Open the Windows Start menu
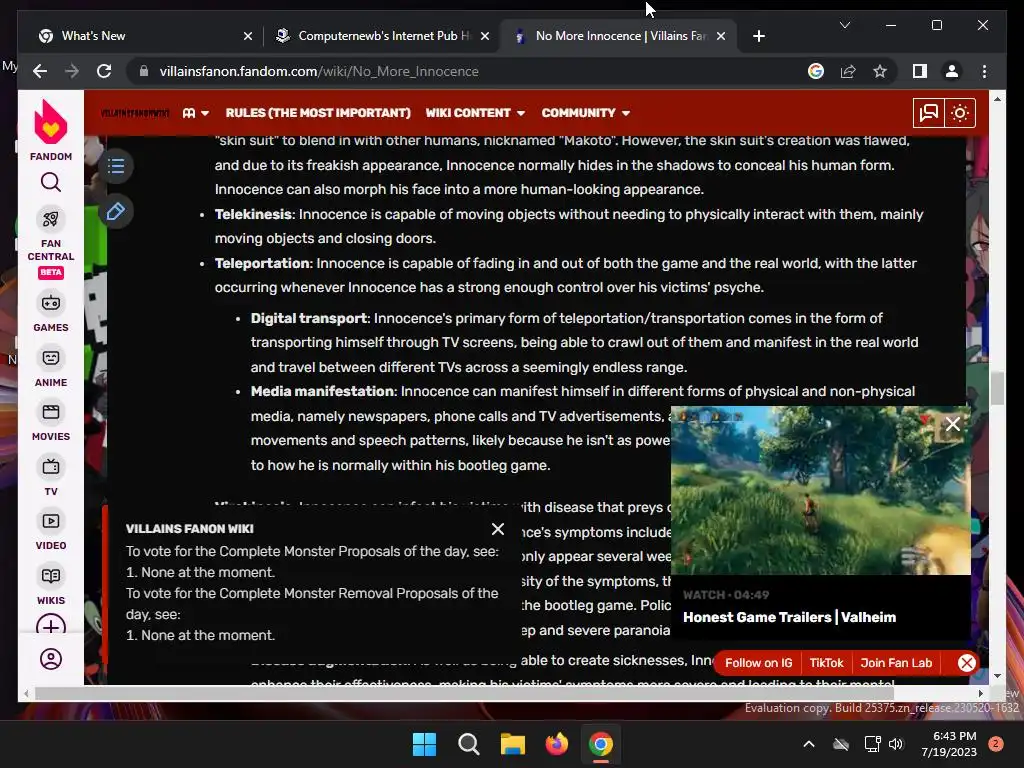Screen dimensions: 1024x768 [x=424, y=744]
